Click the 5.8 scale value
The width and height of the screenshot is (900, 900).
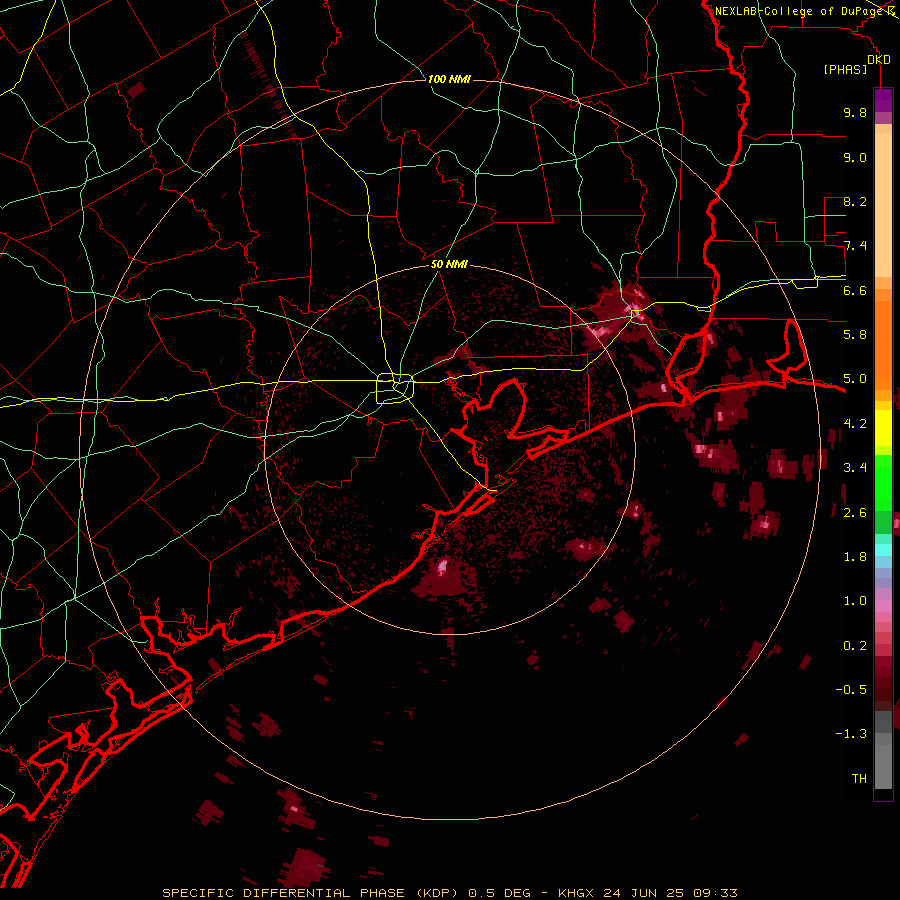855,335
